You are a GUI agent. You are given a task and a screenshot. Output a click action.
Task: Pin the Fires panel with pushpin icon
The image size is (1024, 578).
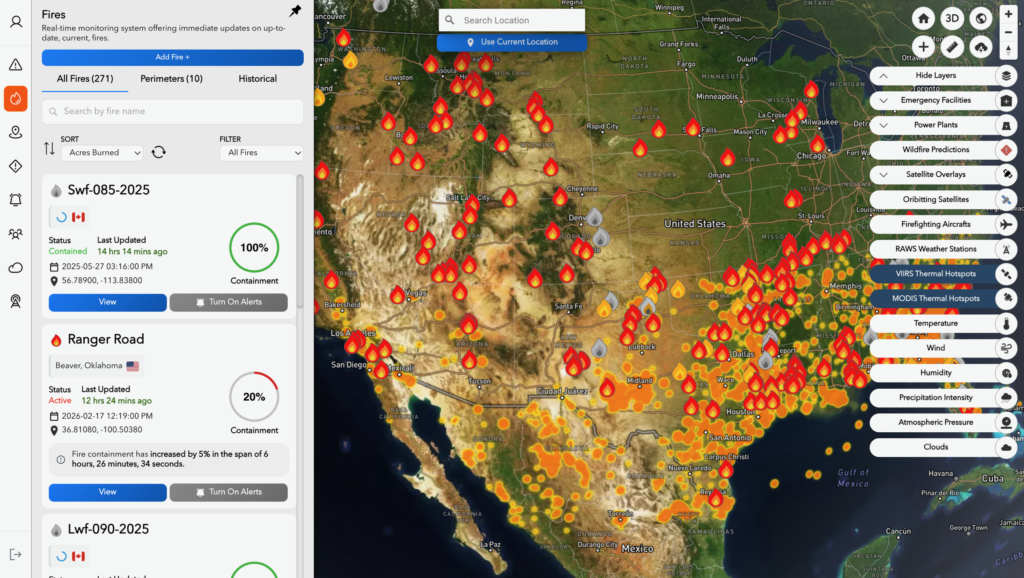(295, 11)
